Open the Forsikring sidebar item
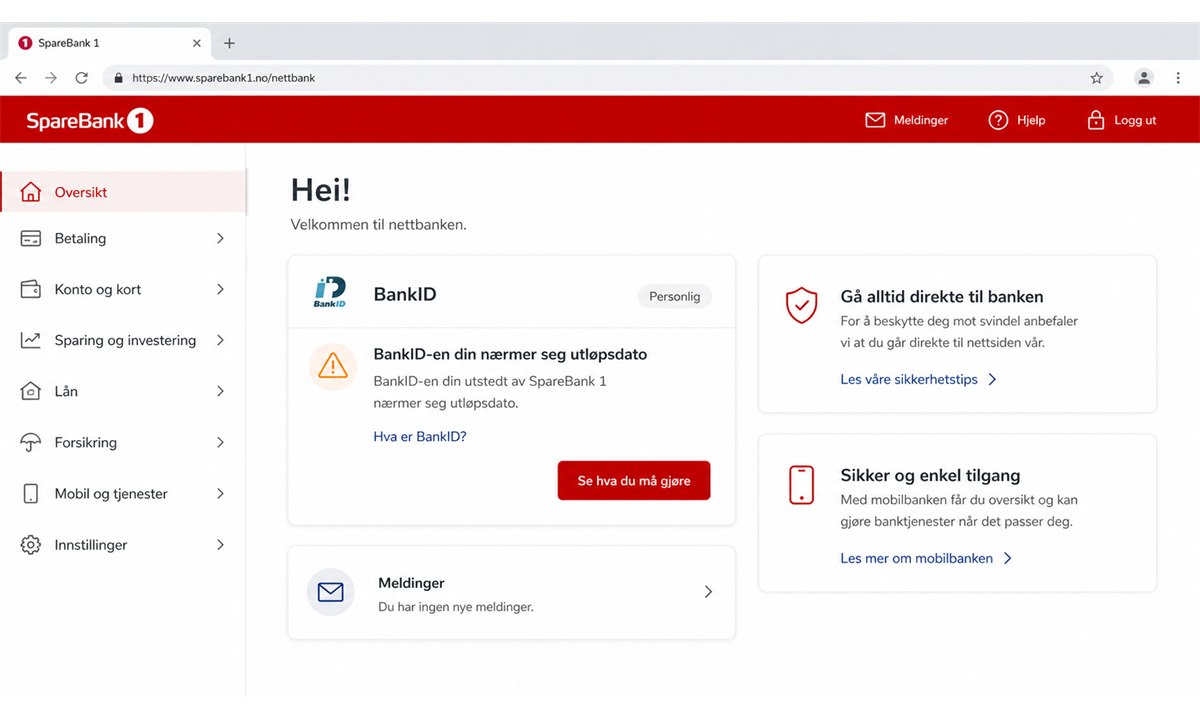 coord(123,442)
